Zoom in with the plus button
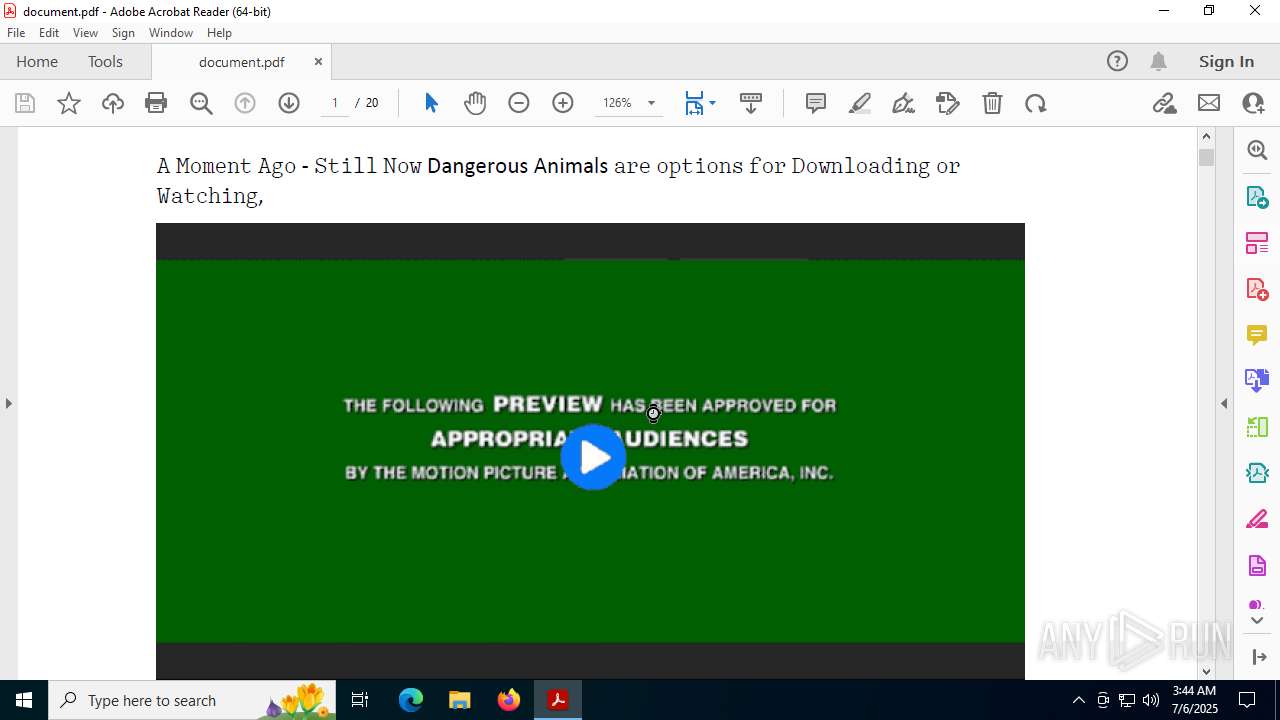This screenshot has height=720, width=1280. pyautogui.click(x=563, y=103)
